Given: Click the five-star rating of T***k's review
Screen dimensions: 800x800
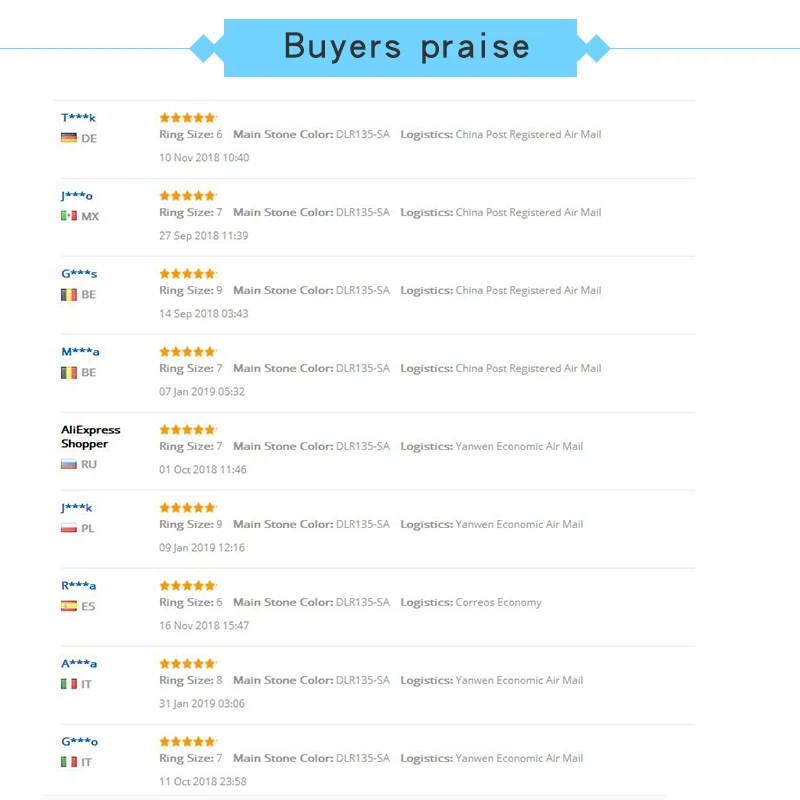Looking at the screenshot, I should (187, 118).
